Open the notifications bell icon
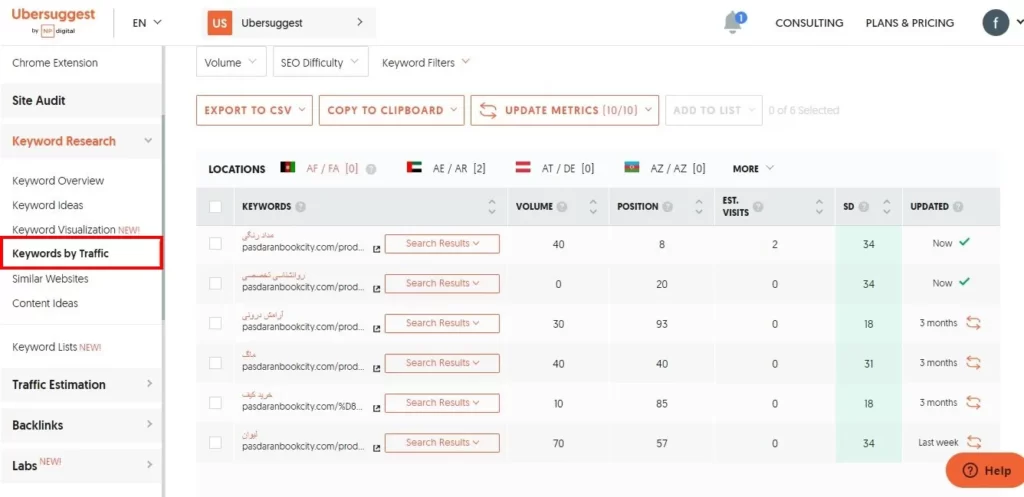1024x497 pixels. [x=735, y=22]
